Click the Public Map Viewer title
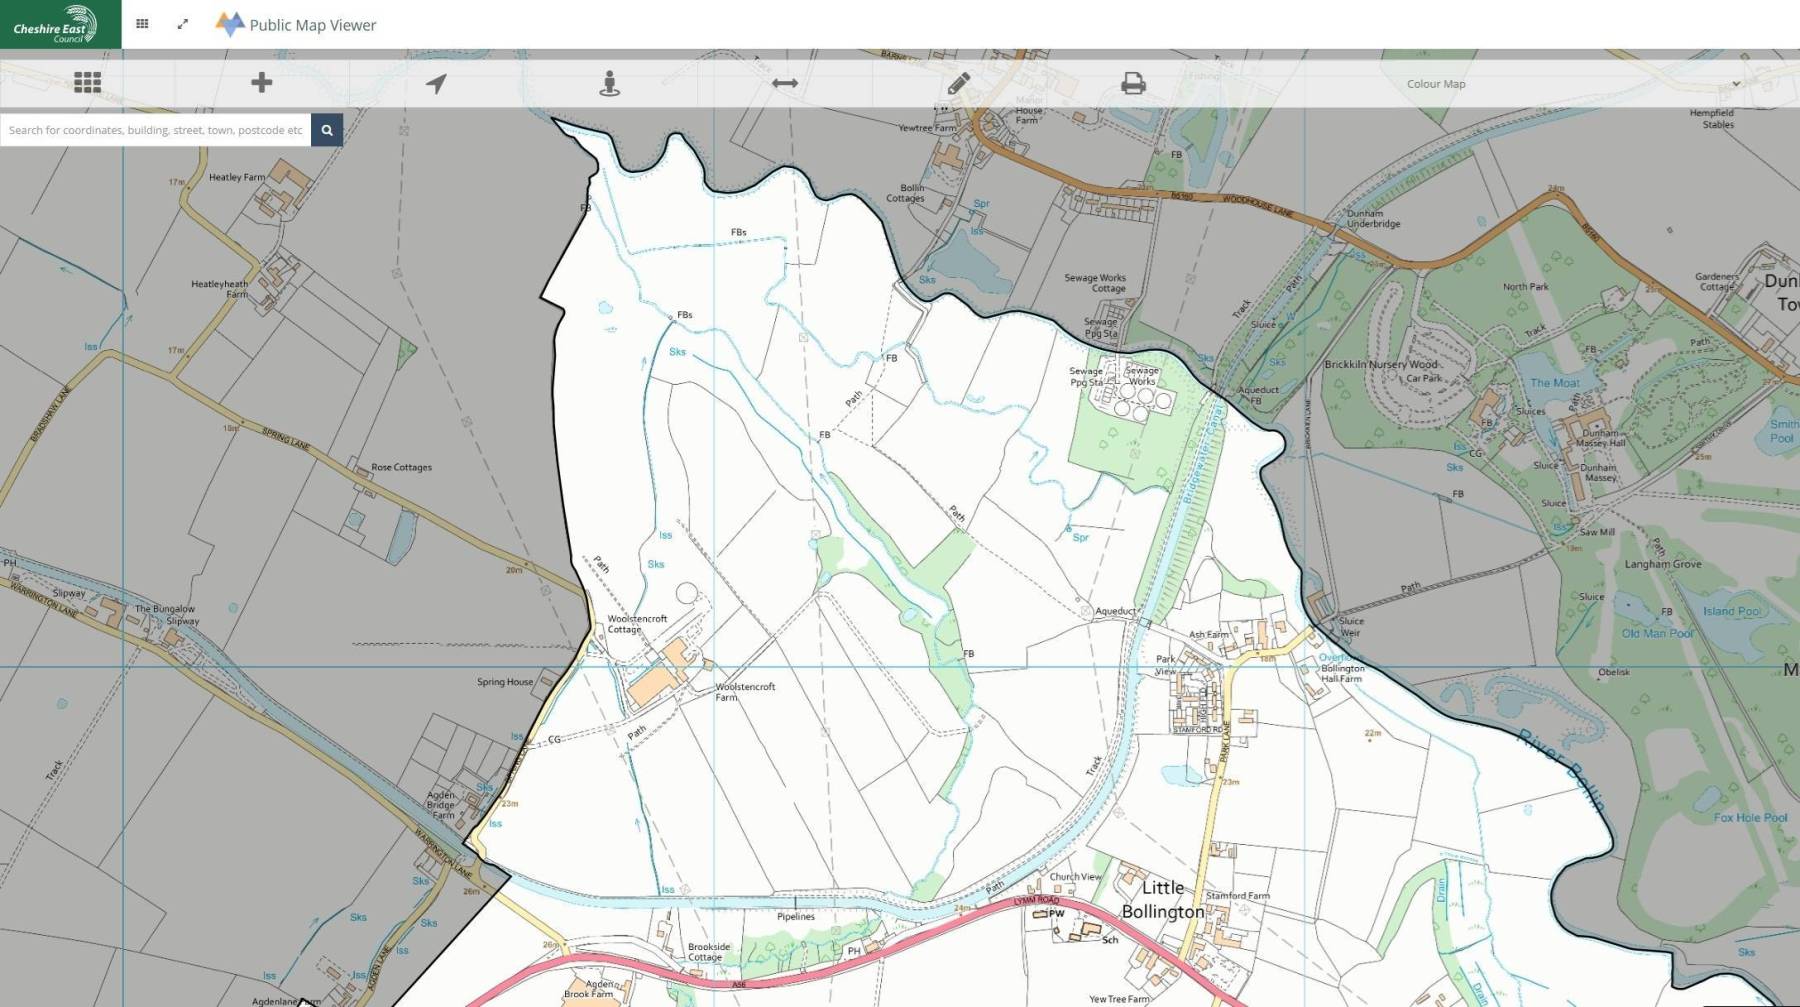The width and height of the screenshot is (1800, 1007). [x=311, y=24]
